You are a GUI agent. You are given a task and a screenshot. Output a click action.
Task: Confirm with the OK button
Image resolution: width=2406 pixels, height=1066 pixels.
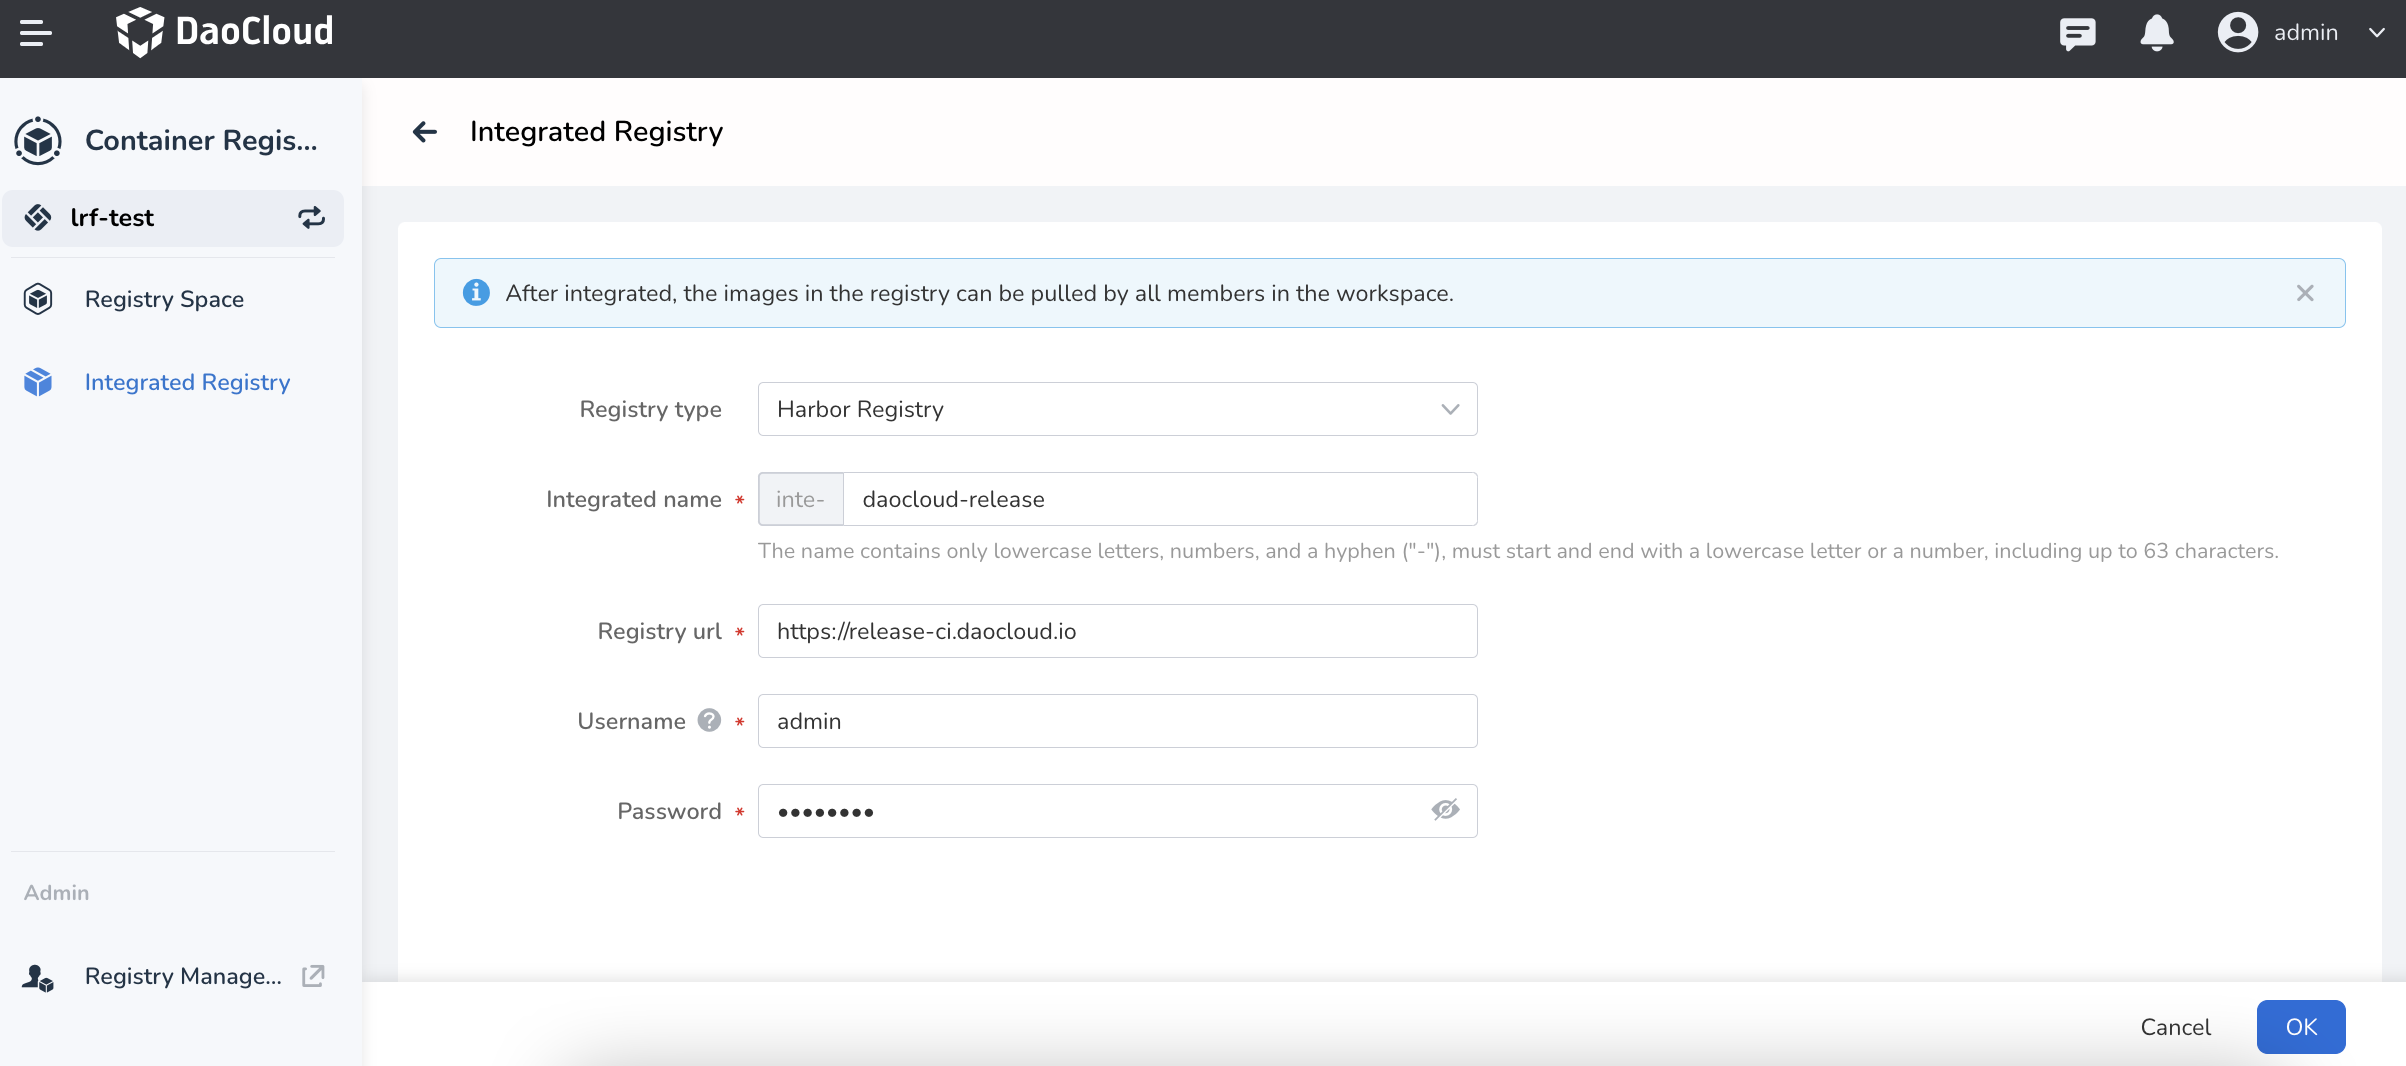coord(2301,1027)
